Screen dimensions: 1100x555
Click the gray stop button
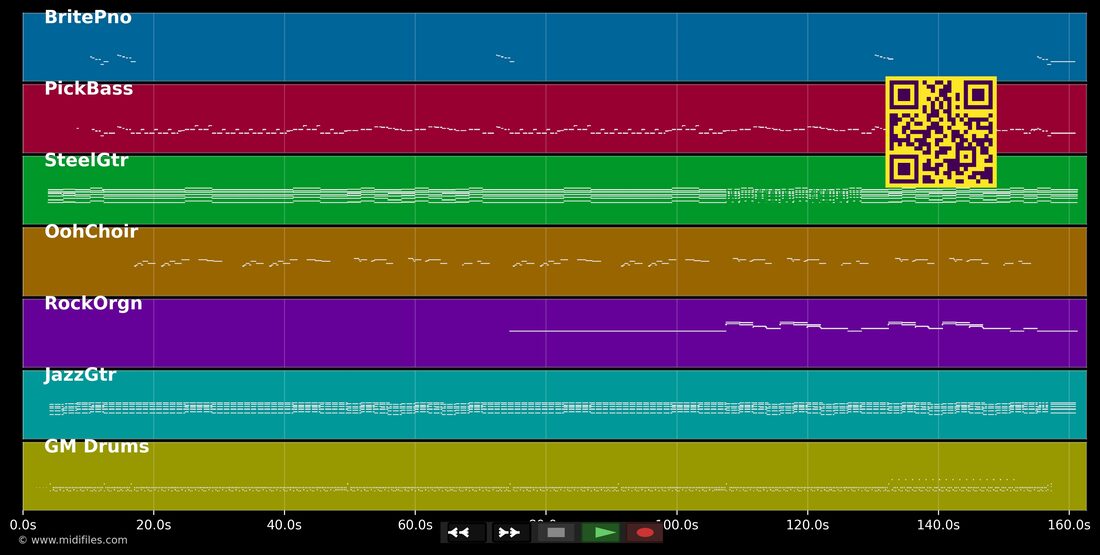pyautogui.click(x=556, y=533)
